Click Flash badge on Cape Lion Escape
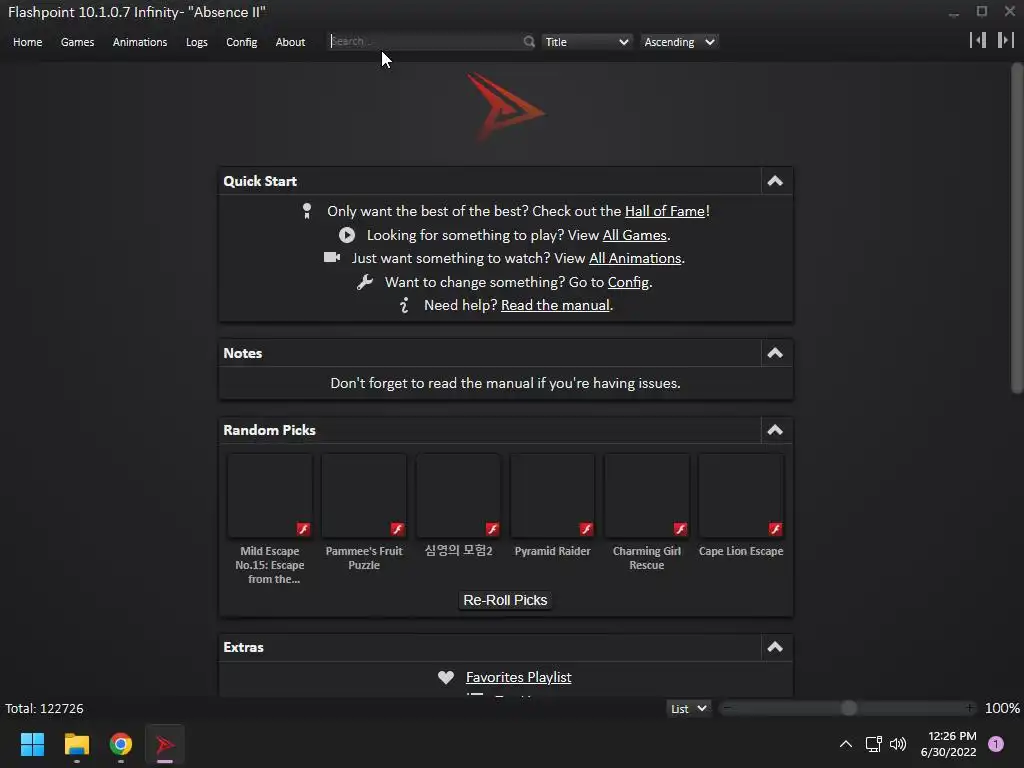Screen dimensions: 1024x768 coord(775,528)
